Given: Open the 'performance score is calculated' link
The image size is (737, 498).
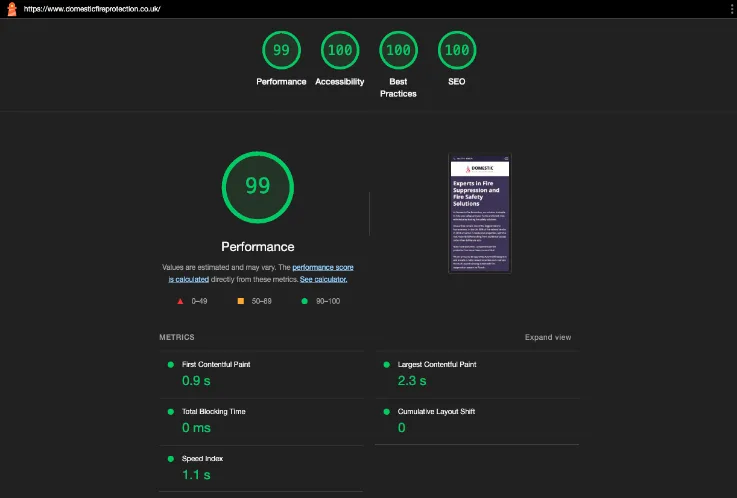Looking at the screenshot, I should pos(322,267).
